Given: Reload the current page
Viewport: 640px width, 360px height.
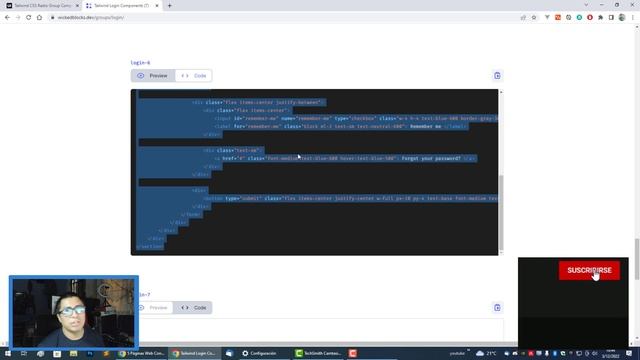Looking at the screenshot, I should pyautogui.click(x=29, y=18).
